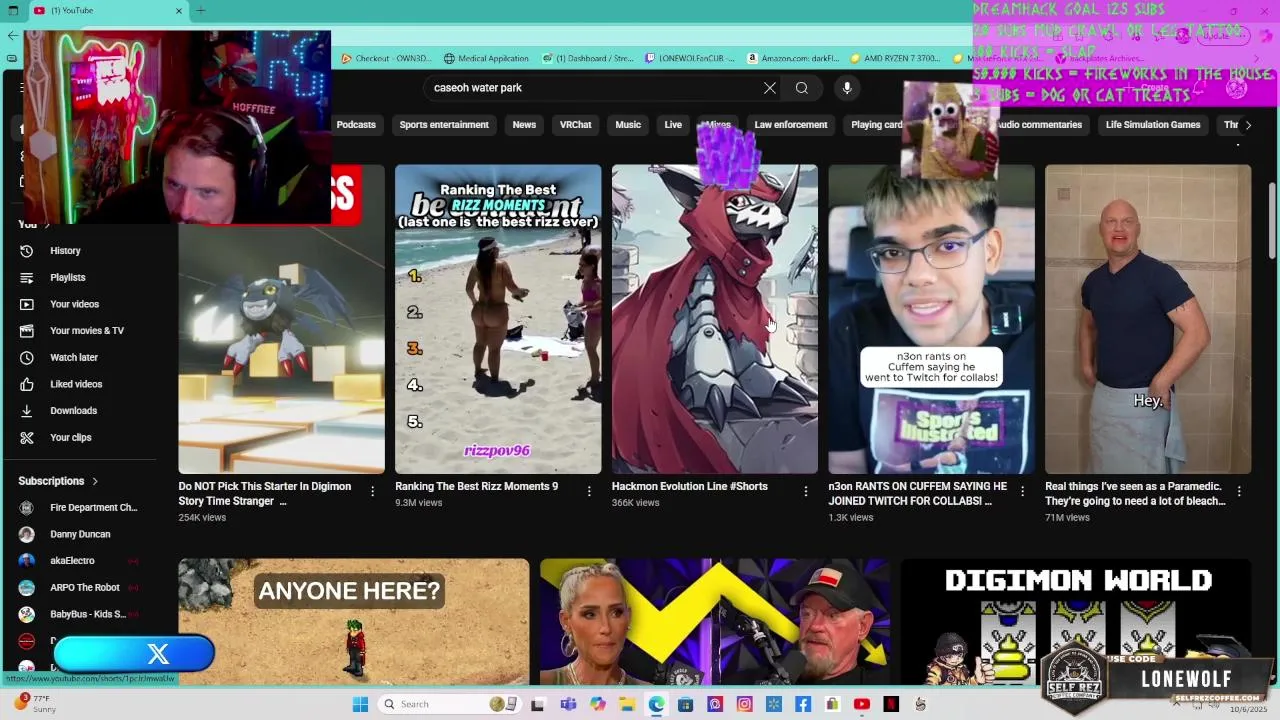Click the search magnifier button

pos(802,88)
